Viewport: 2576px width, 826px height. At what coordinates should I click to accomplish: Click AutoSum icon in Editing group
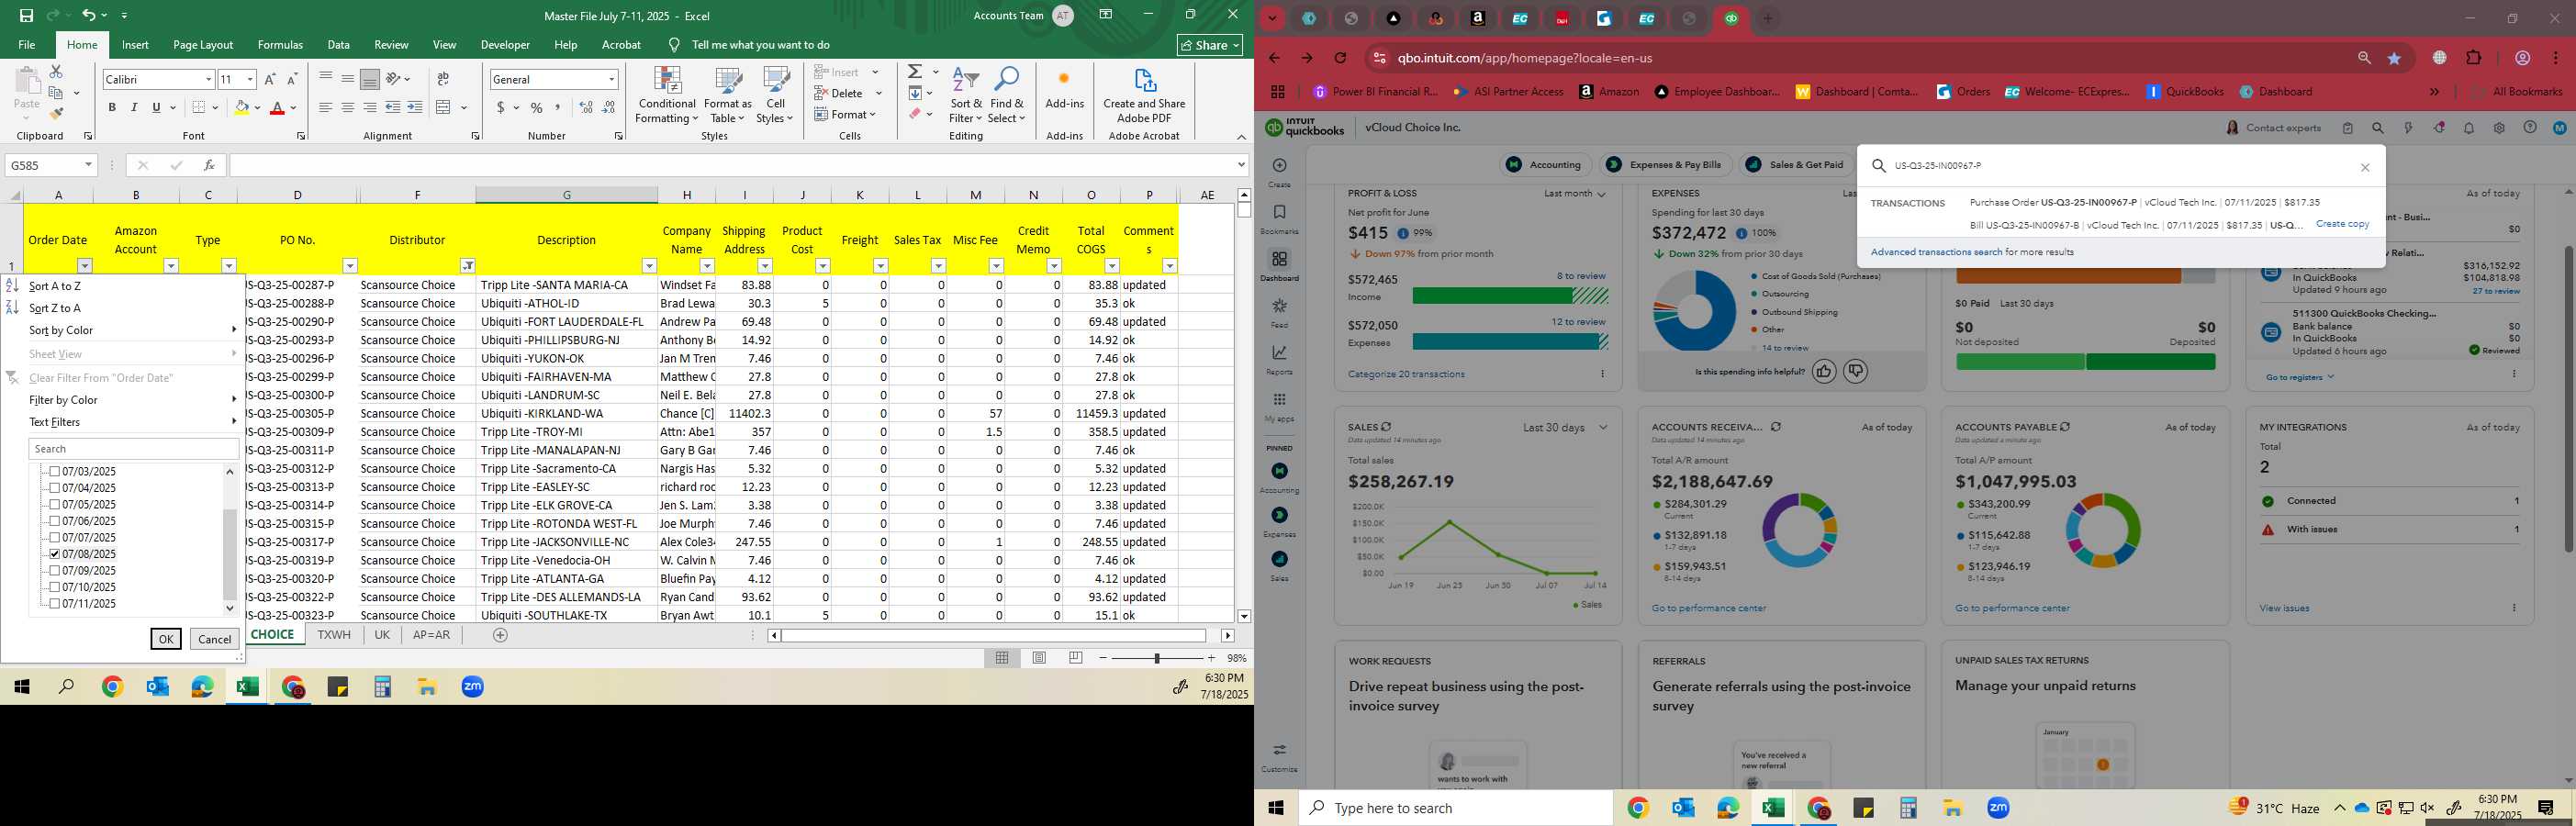click(x=915, y=72)
